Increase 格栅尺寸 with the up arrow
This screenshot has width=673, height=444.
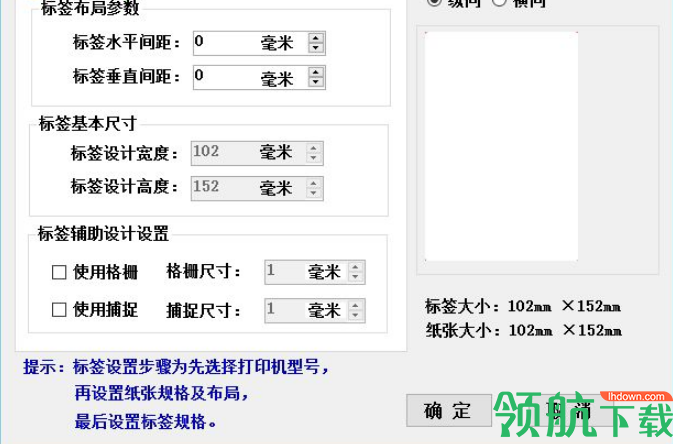click(x=356, y=267)
